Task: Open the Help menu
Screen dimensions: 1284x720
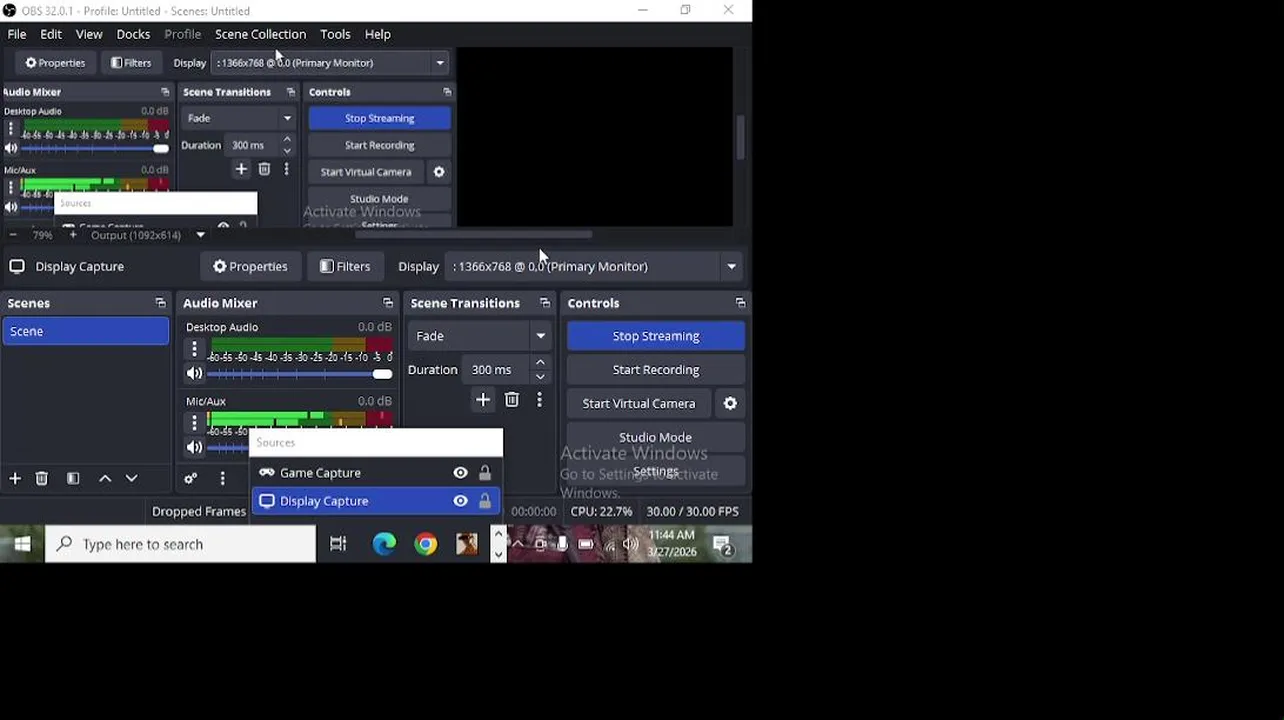Action: point(377,34)
